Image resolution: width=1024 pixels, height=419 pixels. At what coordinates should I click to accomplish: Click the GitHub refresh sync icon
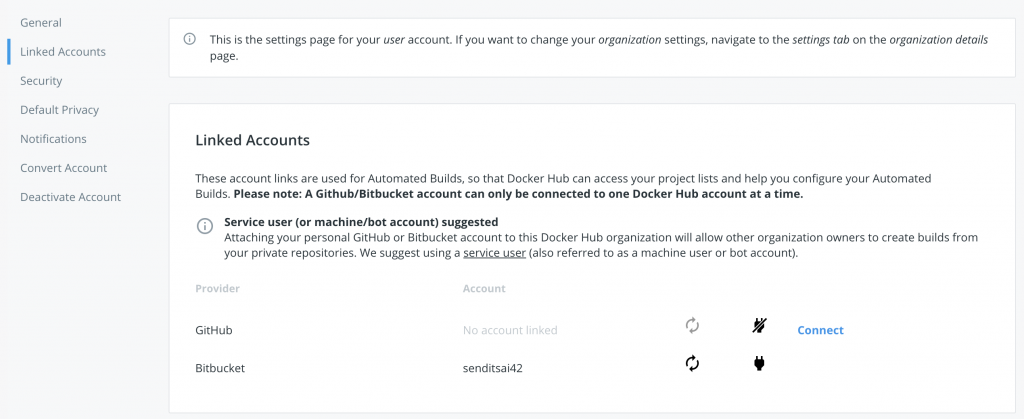691,325
